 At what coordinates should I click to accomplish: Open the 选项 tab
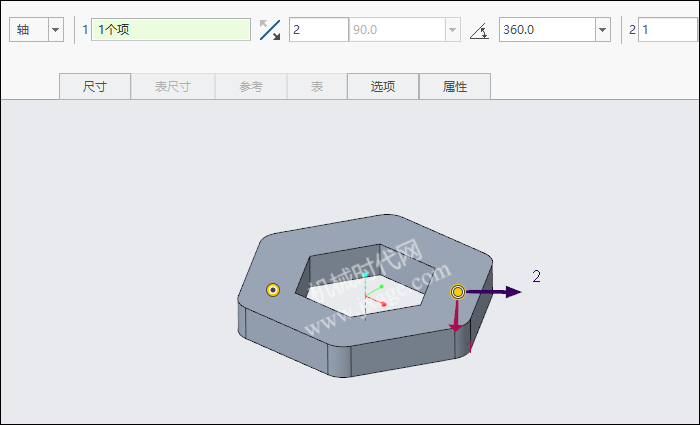383,86
